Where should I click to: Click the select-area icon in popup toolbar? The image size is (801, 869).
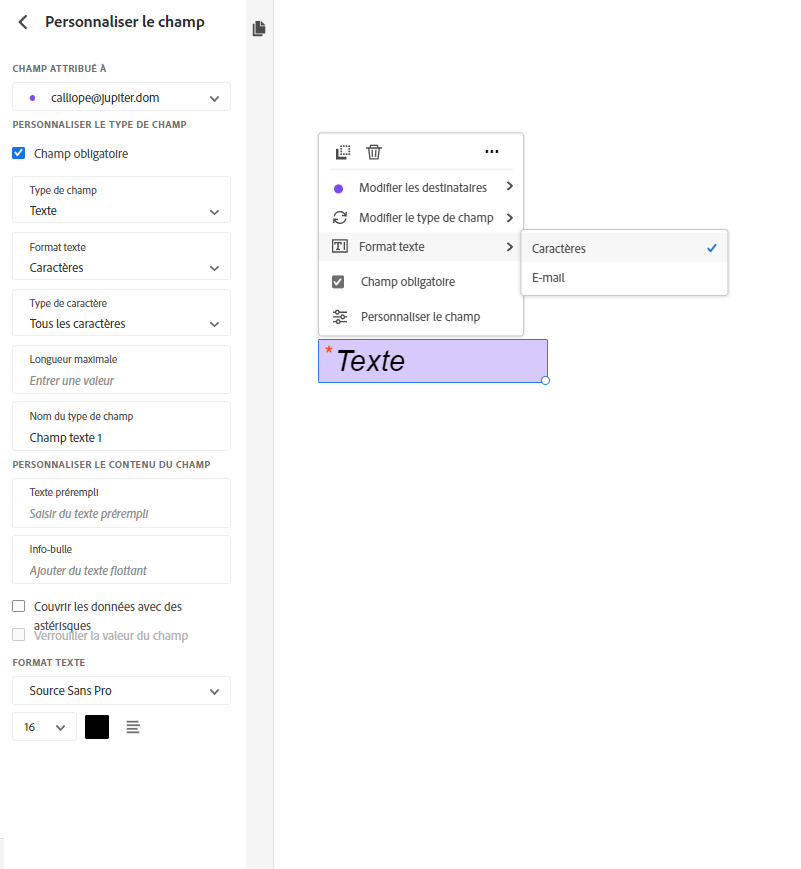(x=343, y=152)
